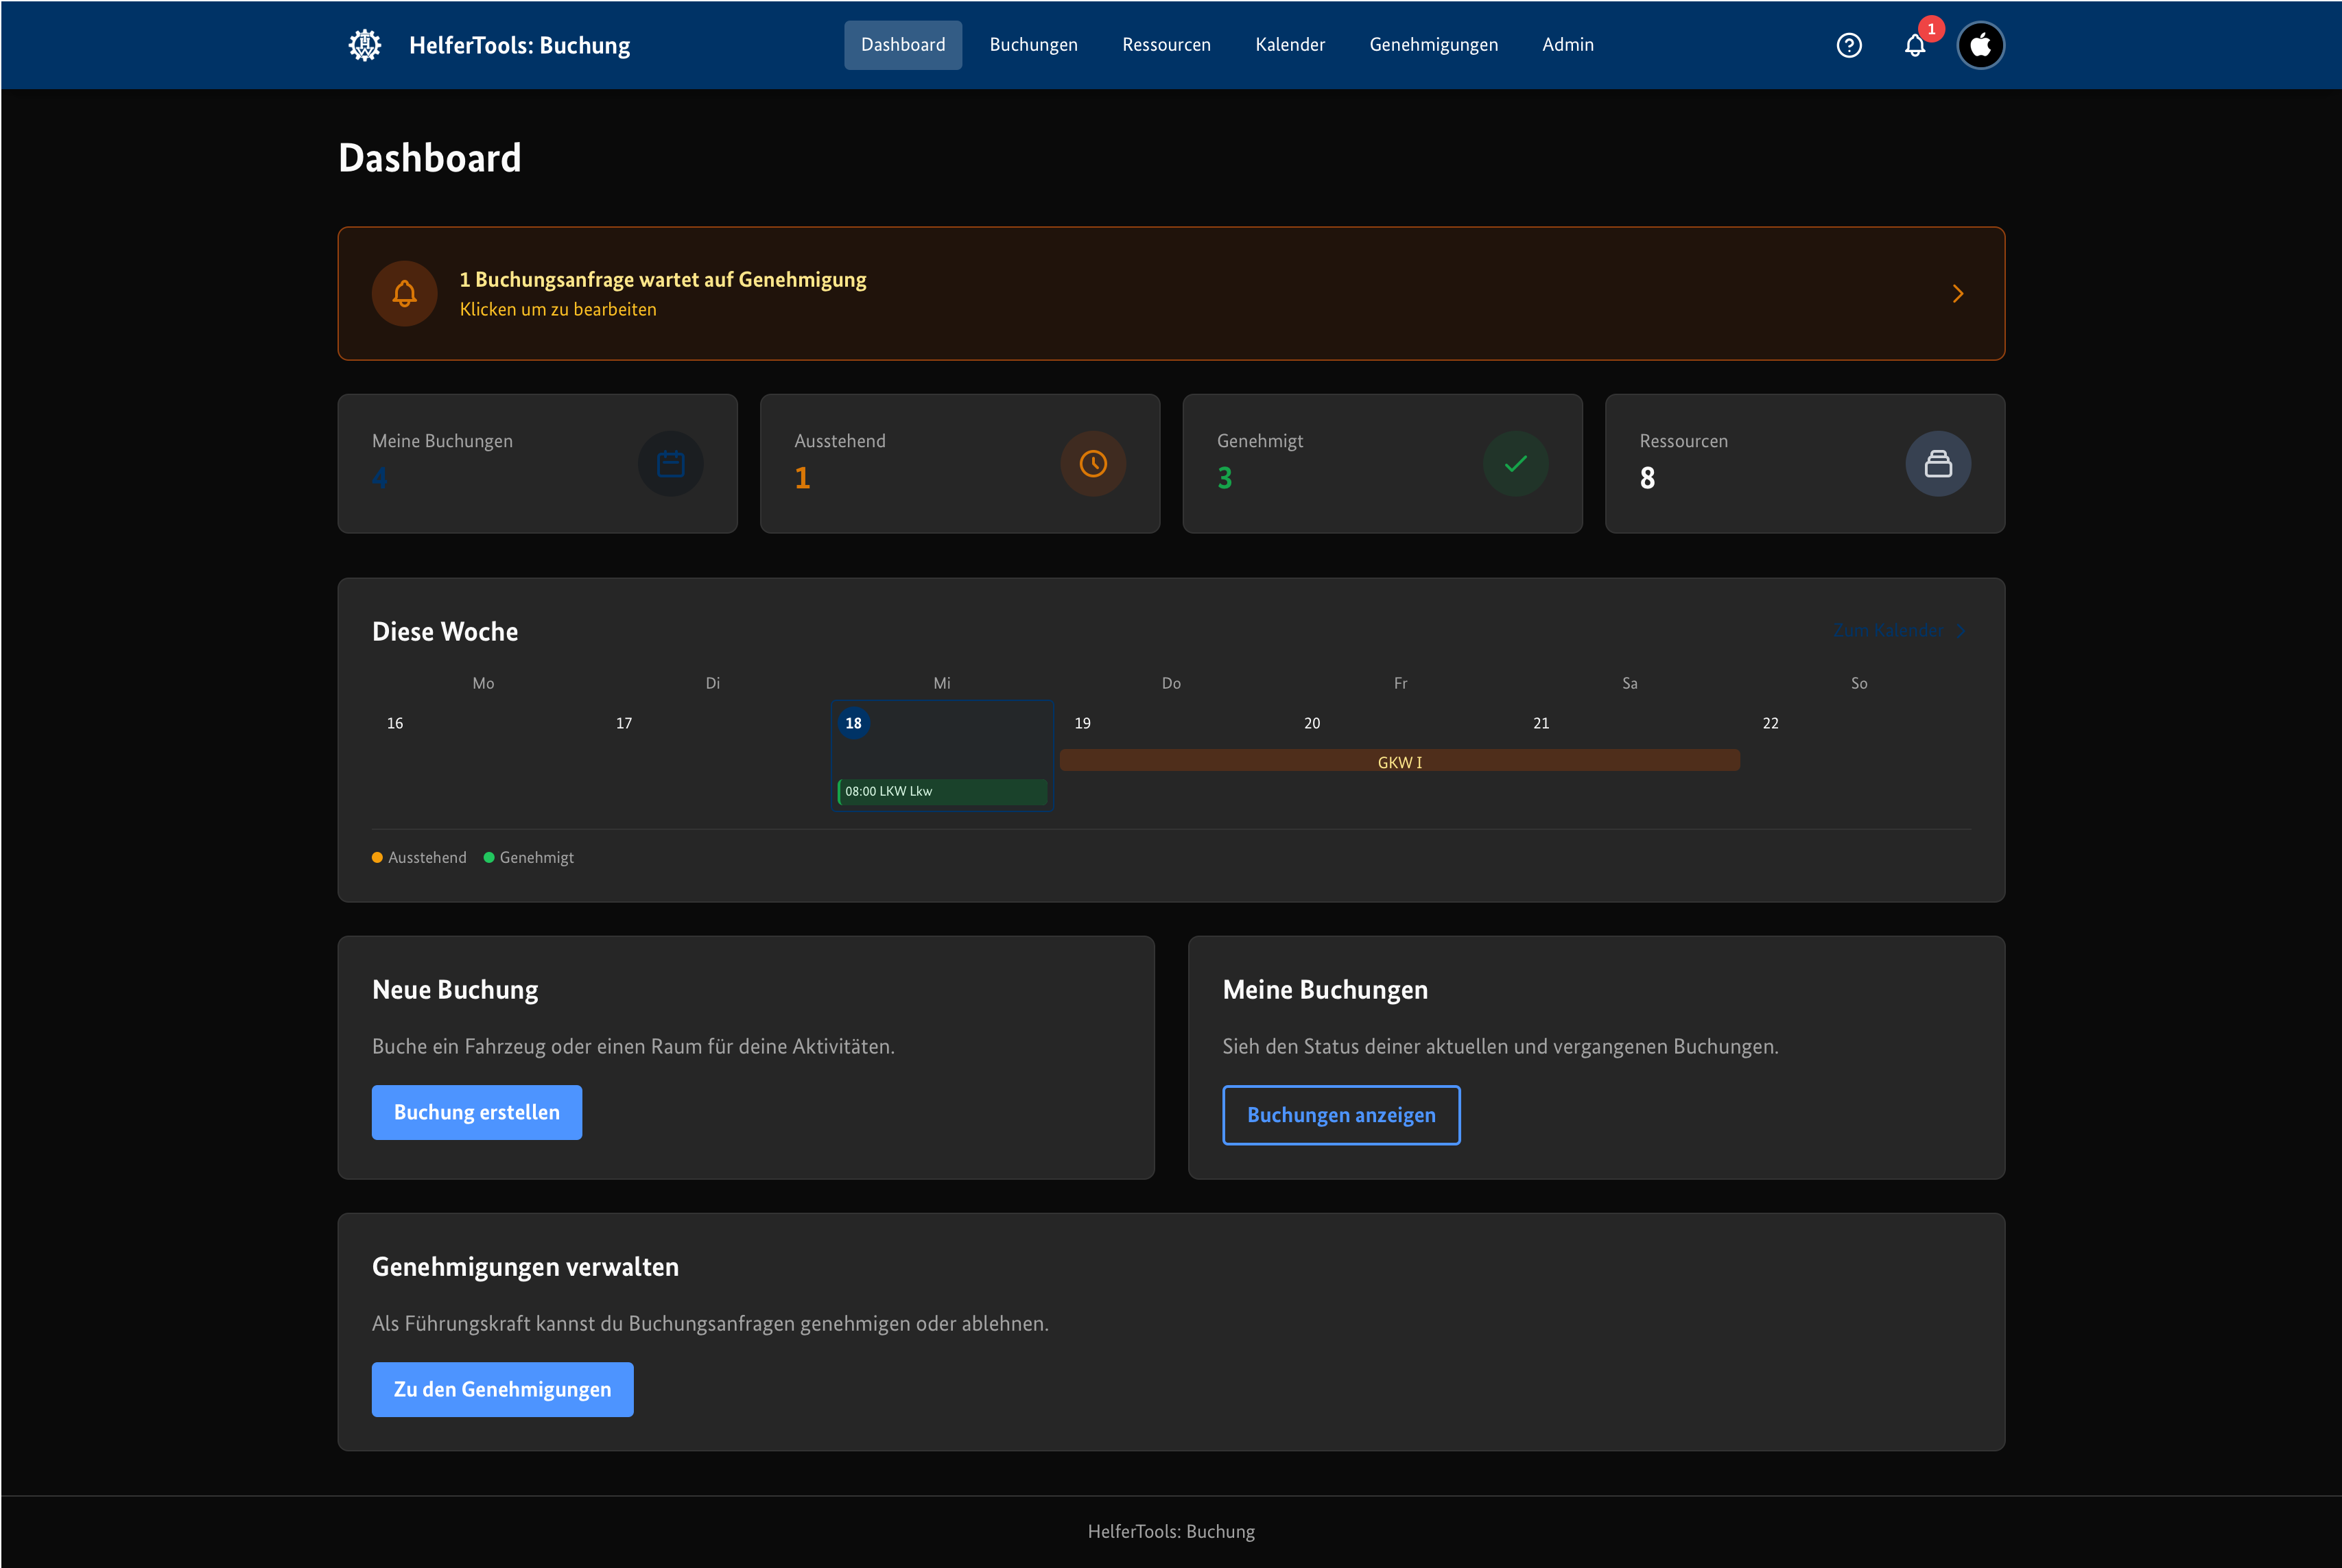The height and width of the screenshot is (1568, 2342).
Task: Select the GKW I booking bar
Action: (1398, 760)
